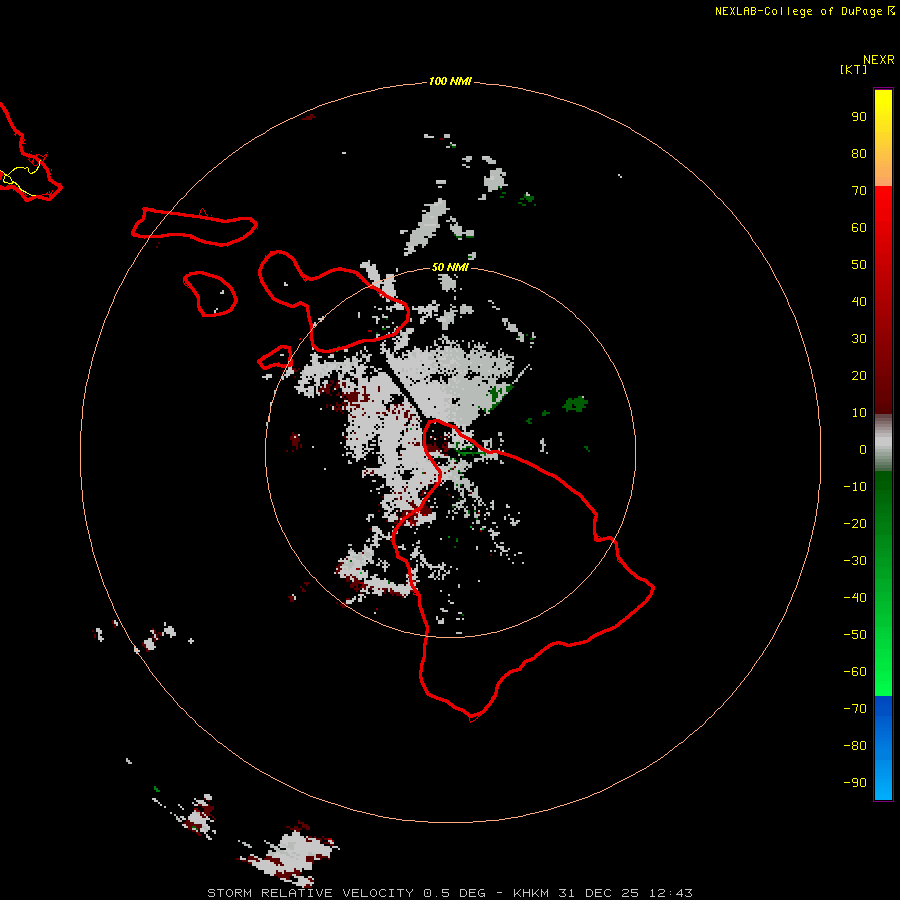Viewport: 900px width, 900px height.
Task: Click the blue bottom segment of the color bar
Action: coord(883,747)
